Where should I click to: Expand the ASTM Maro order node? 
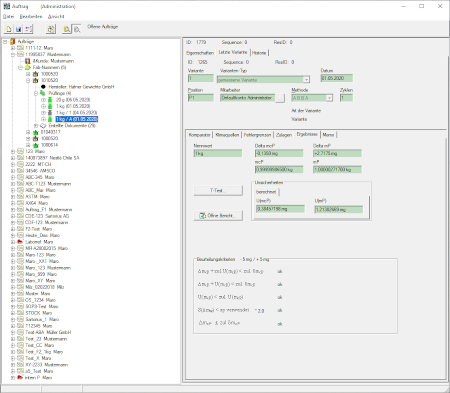13,197
